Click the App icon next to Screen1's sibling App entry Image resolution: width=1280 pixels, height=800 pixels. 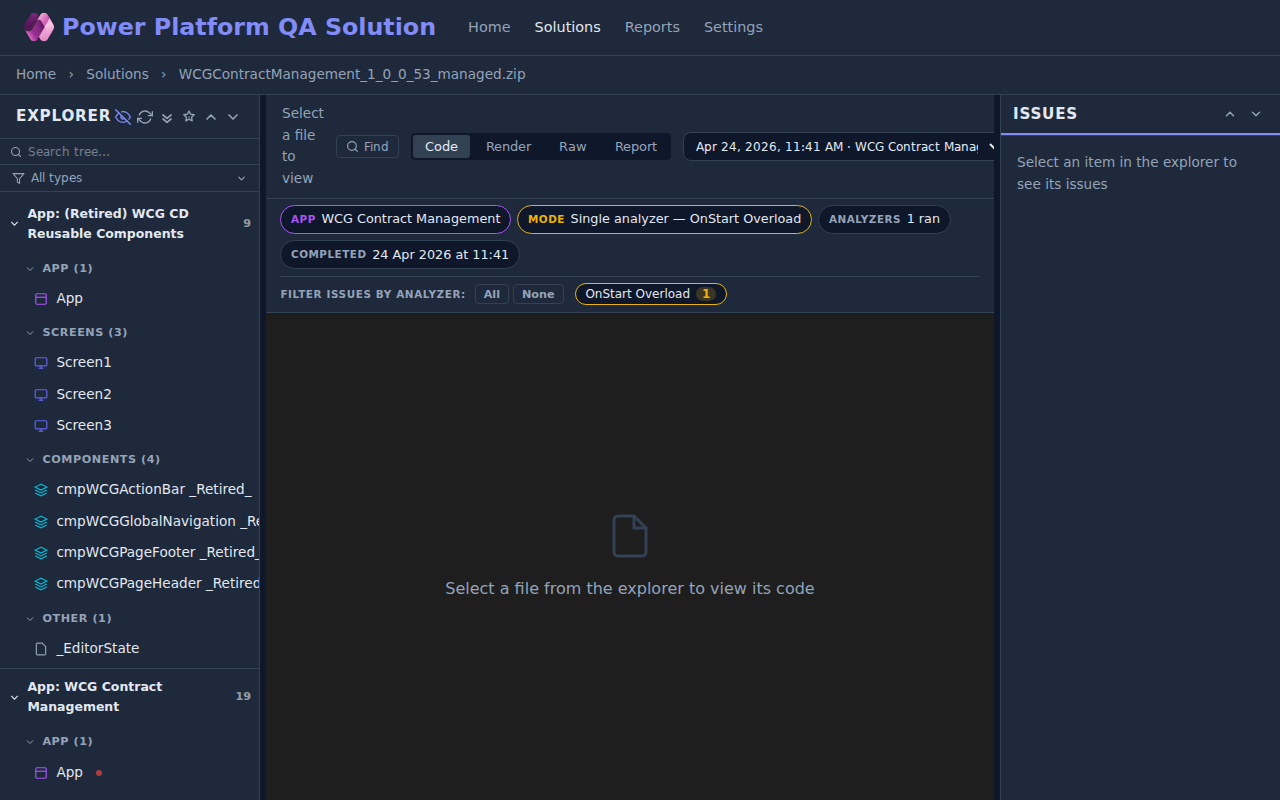[40, 298]
